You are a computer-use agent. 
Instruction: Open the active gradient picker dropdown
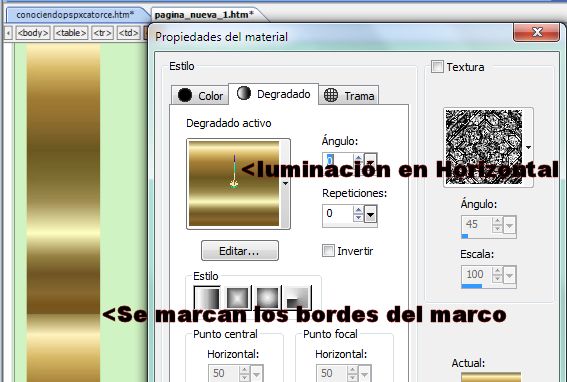point(285,184)
